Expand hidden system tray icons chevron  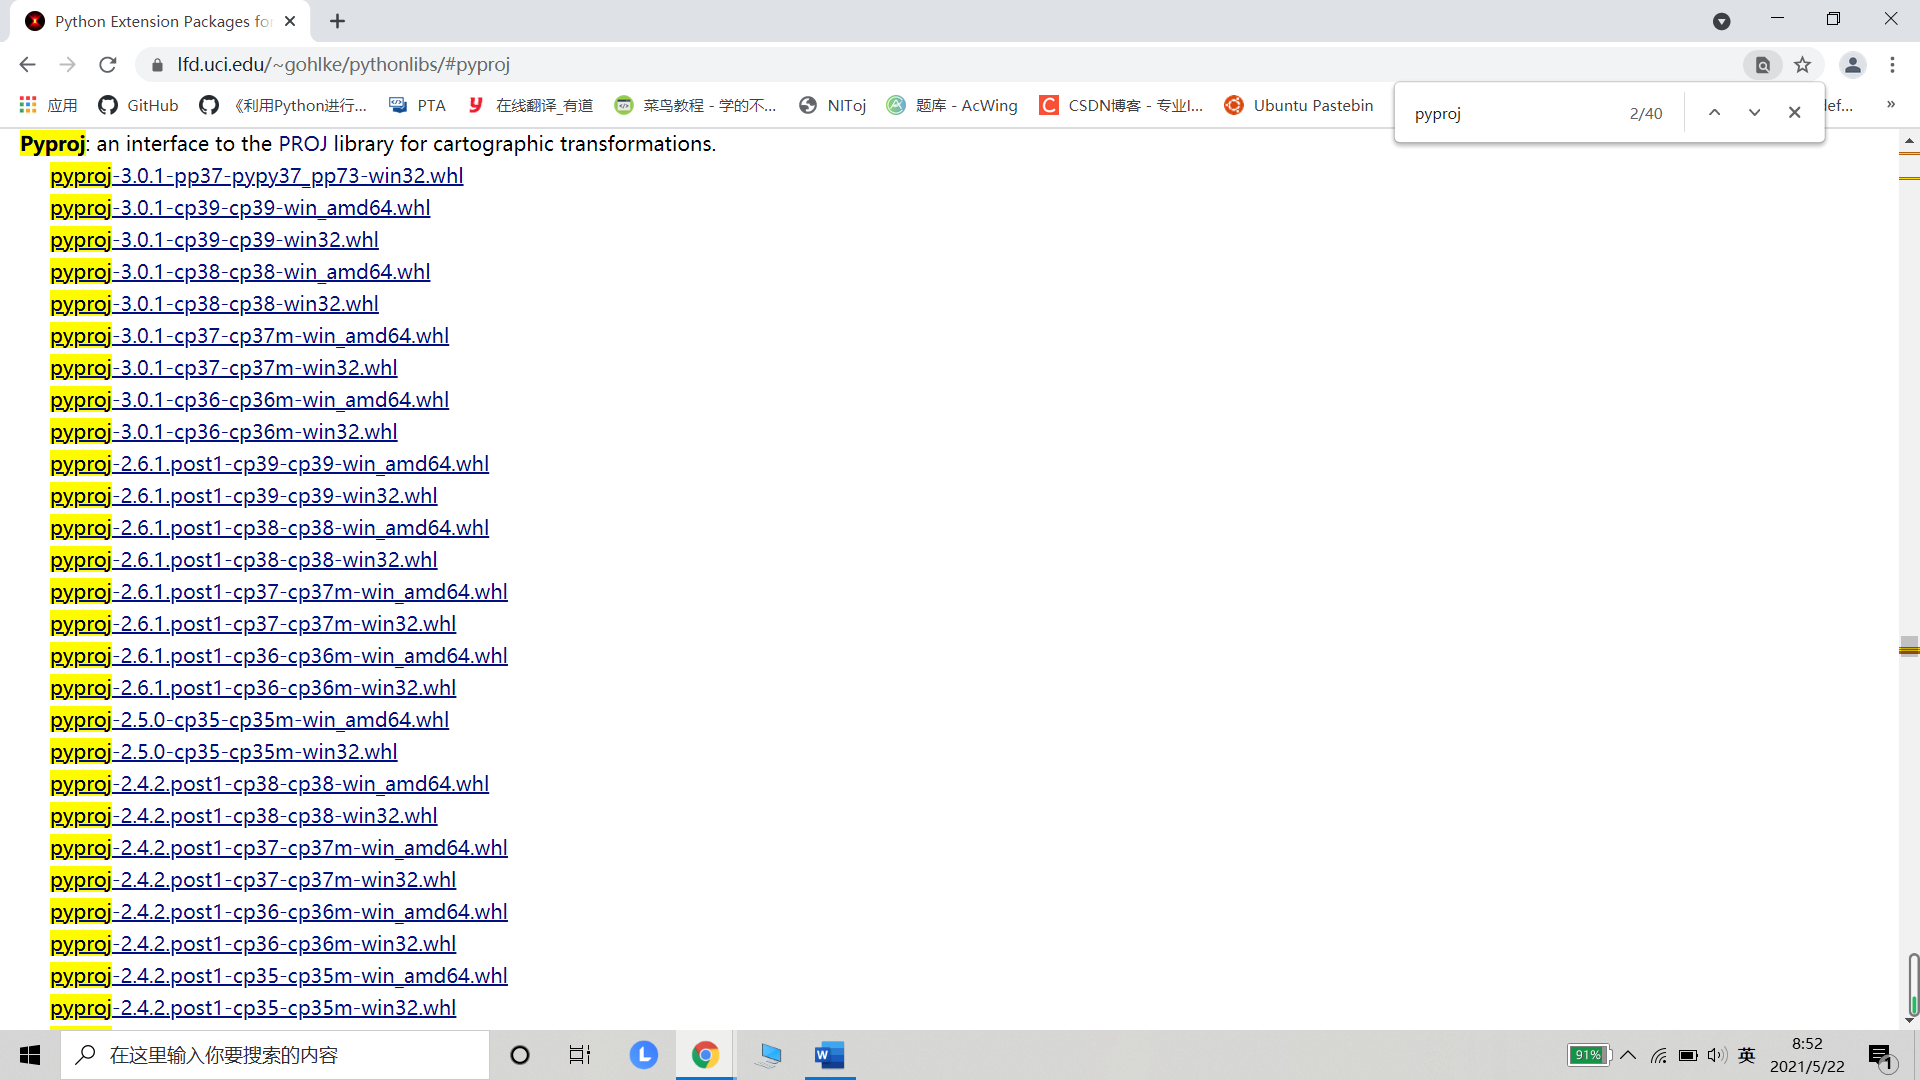coord(1628,1055)
